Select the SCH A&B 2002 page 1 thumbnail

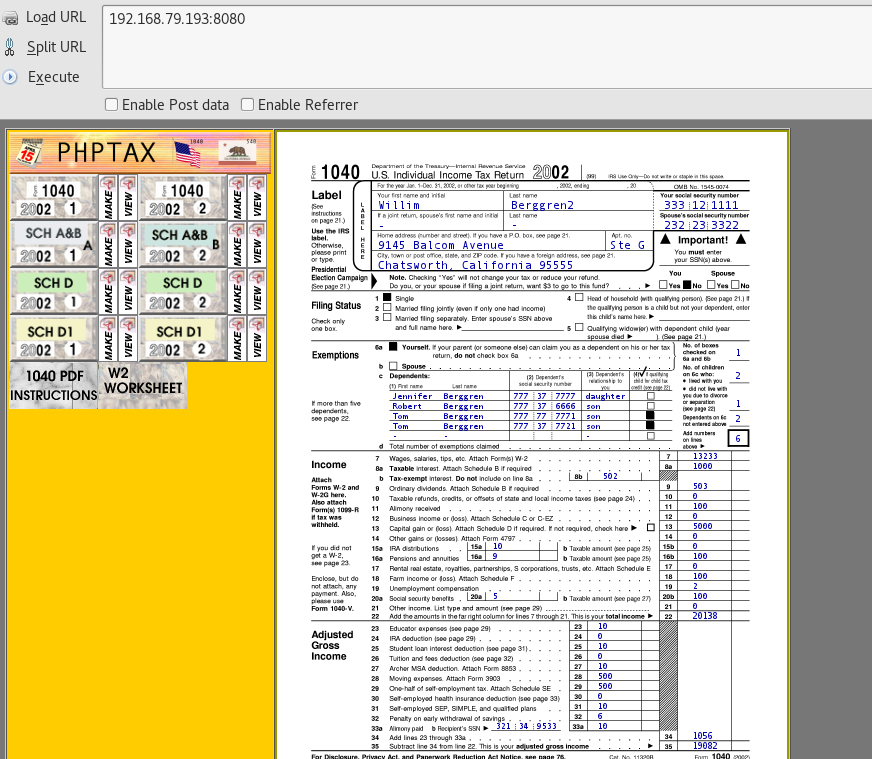point(54,245)
